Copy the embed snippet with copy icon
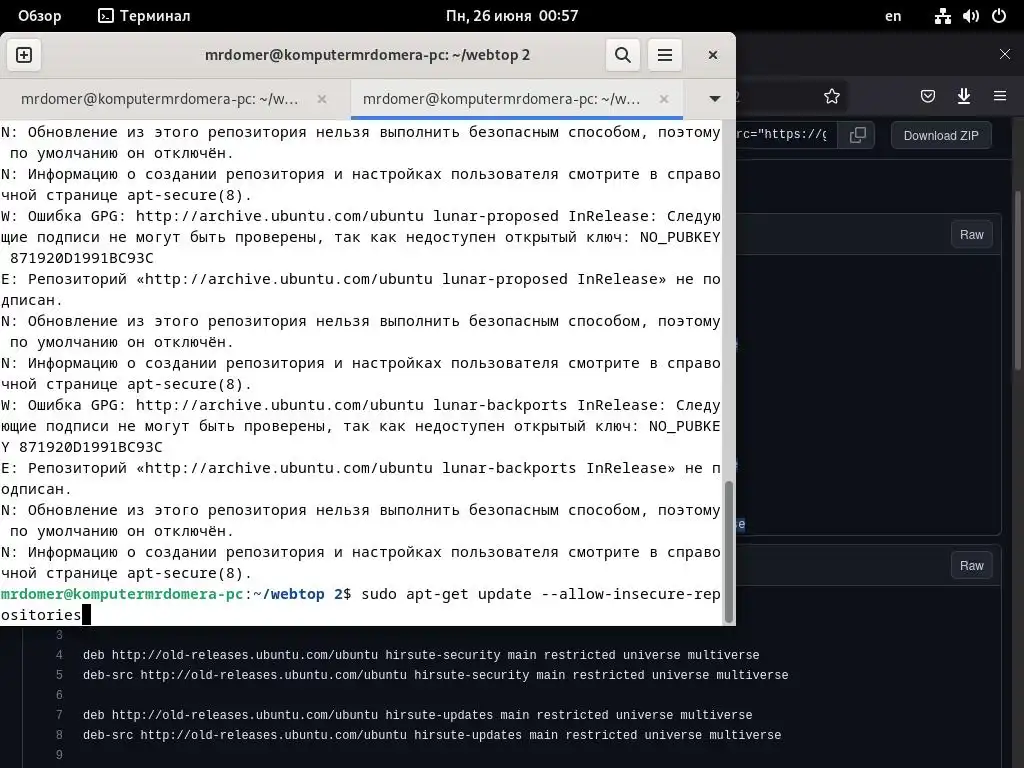Viewport: 1024px width, 768px height. (857, 135)
